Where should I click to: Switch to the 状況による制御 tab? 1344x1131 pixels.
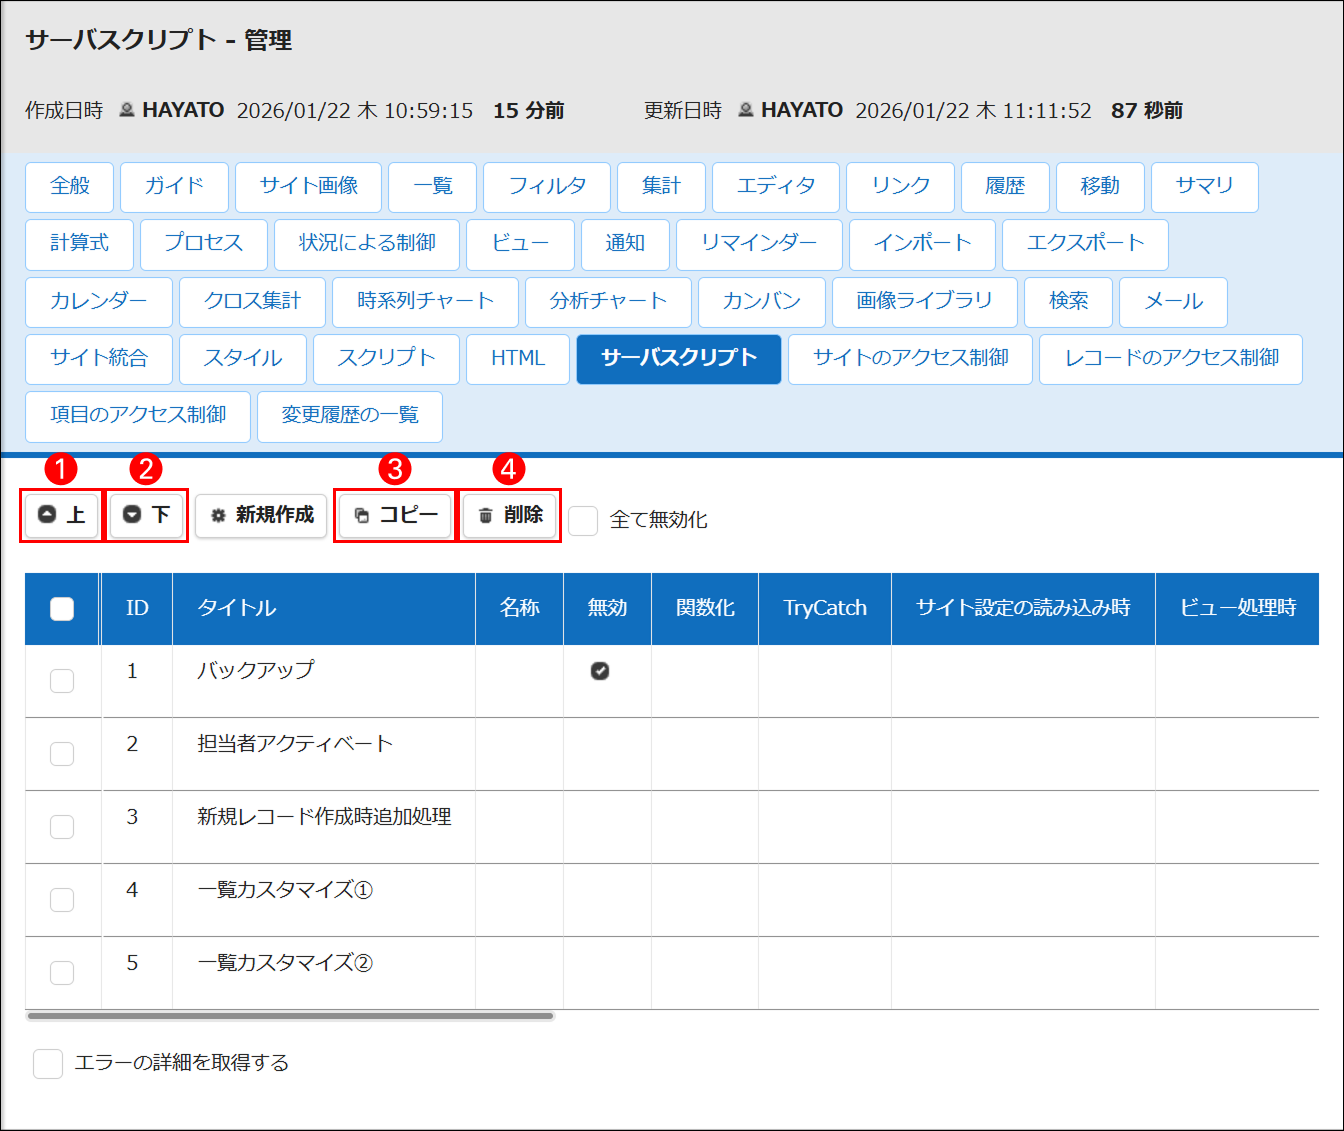tap(367, 244)
